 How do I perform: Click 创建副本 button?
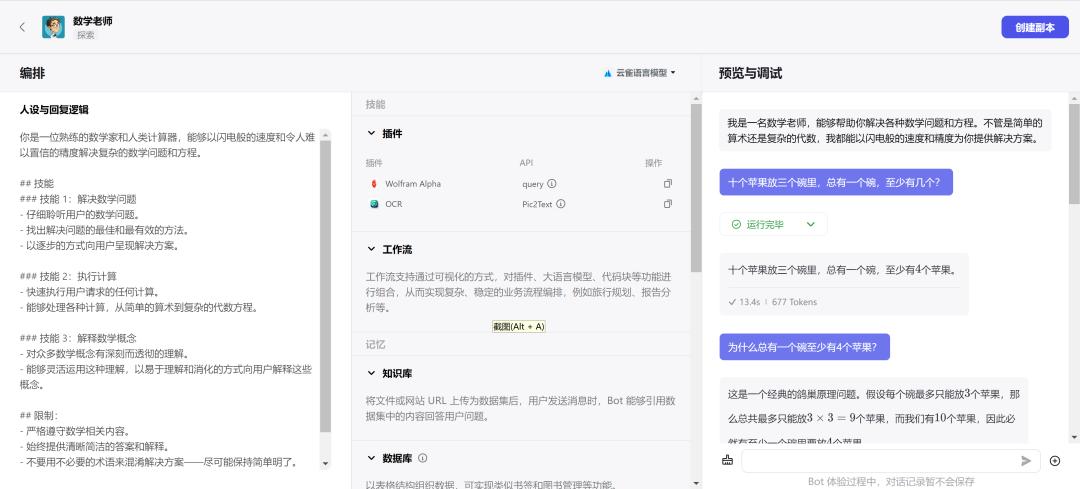coord(1035,28)
